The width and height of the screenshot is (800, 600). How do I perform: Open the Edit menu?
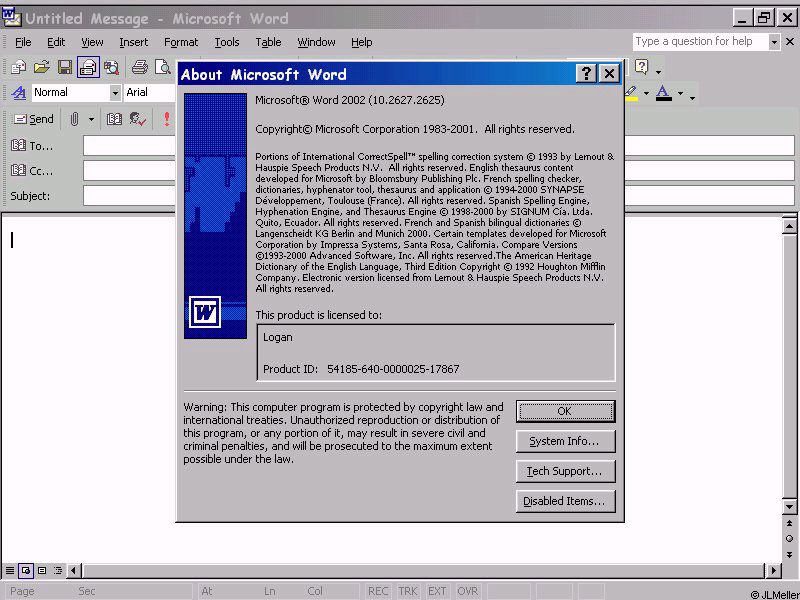pos(56,42)
